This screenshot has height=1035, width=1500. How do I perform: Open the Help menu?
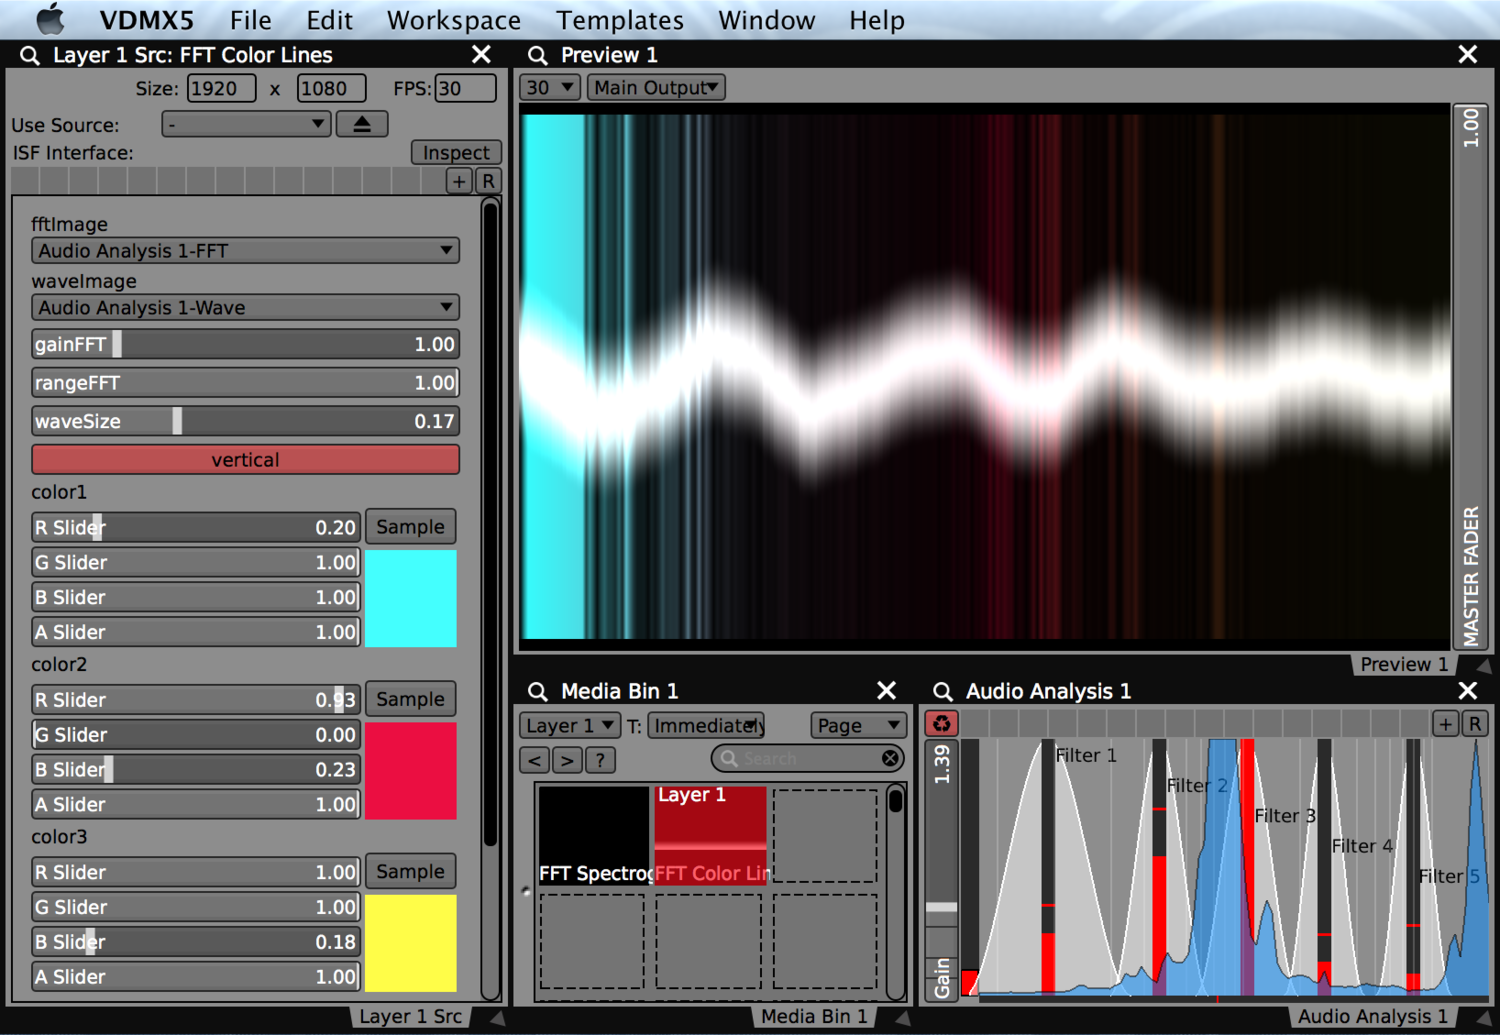pos(876,20)
